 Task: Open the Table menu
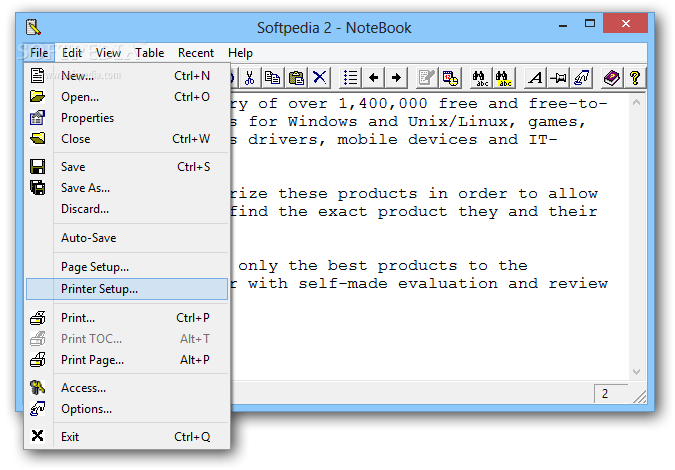point(149,53)
